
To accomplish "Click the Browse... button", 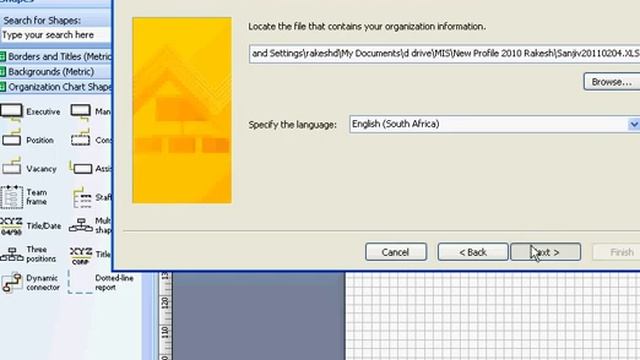I will coord(611,82).
